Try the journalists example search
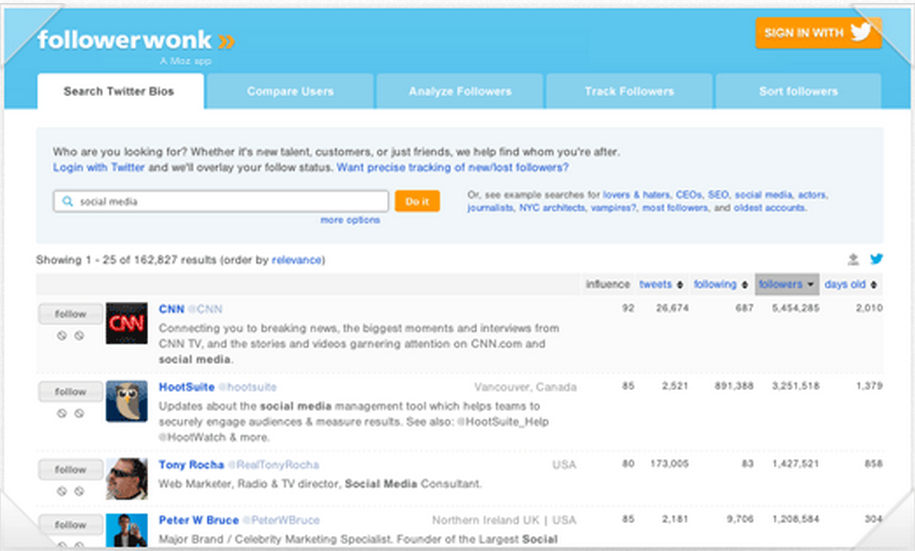Image resolution: width=915 pixels, height=551 pixels. [x=490, y=208]
